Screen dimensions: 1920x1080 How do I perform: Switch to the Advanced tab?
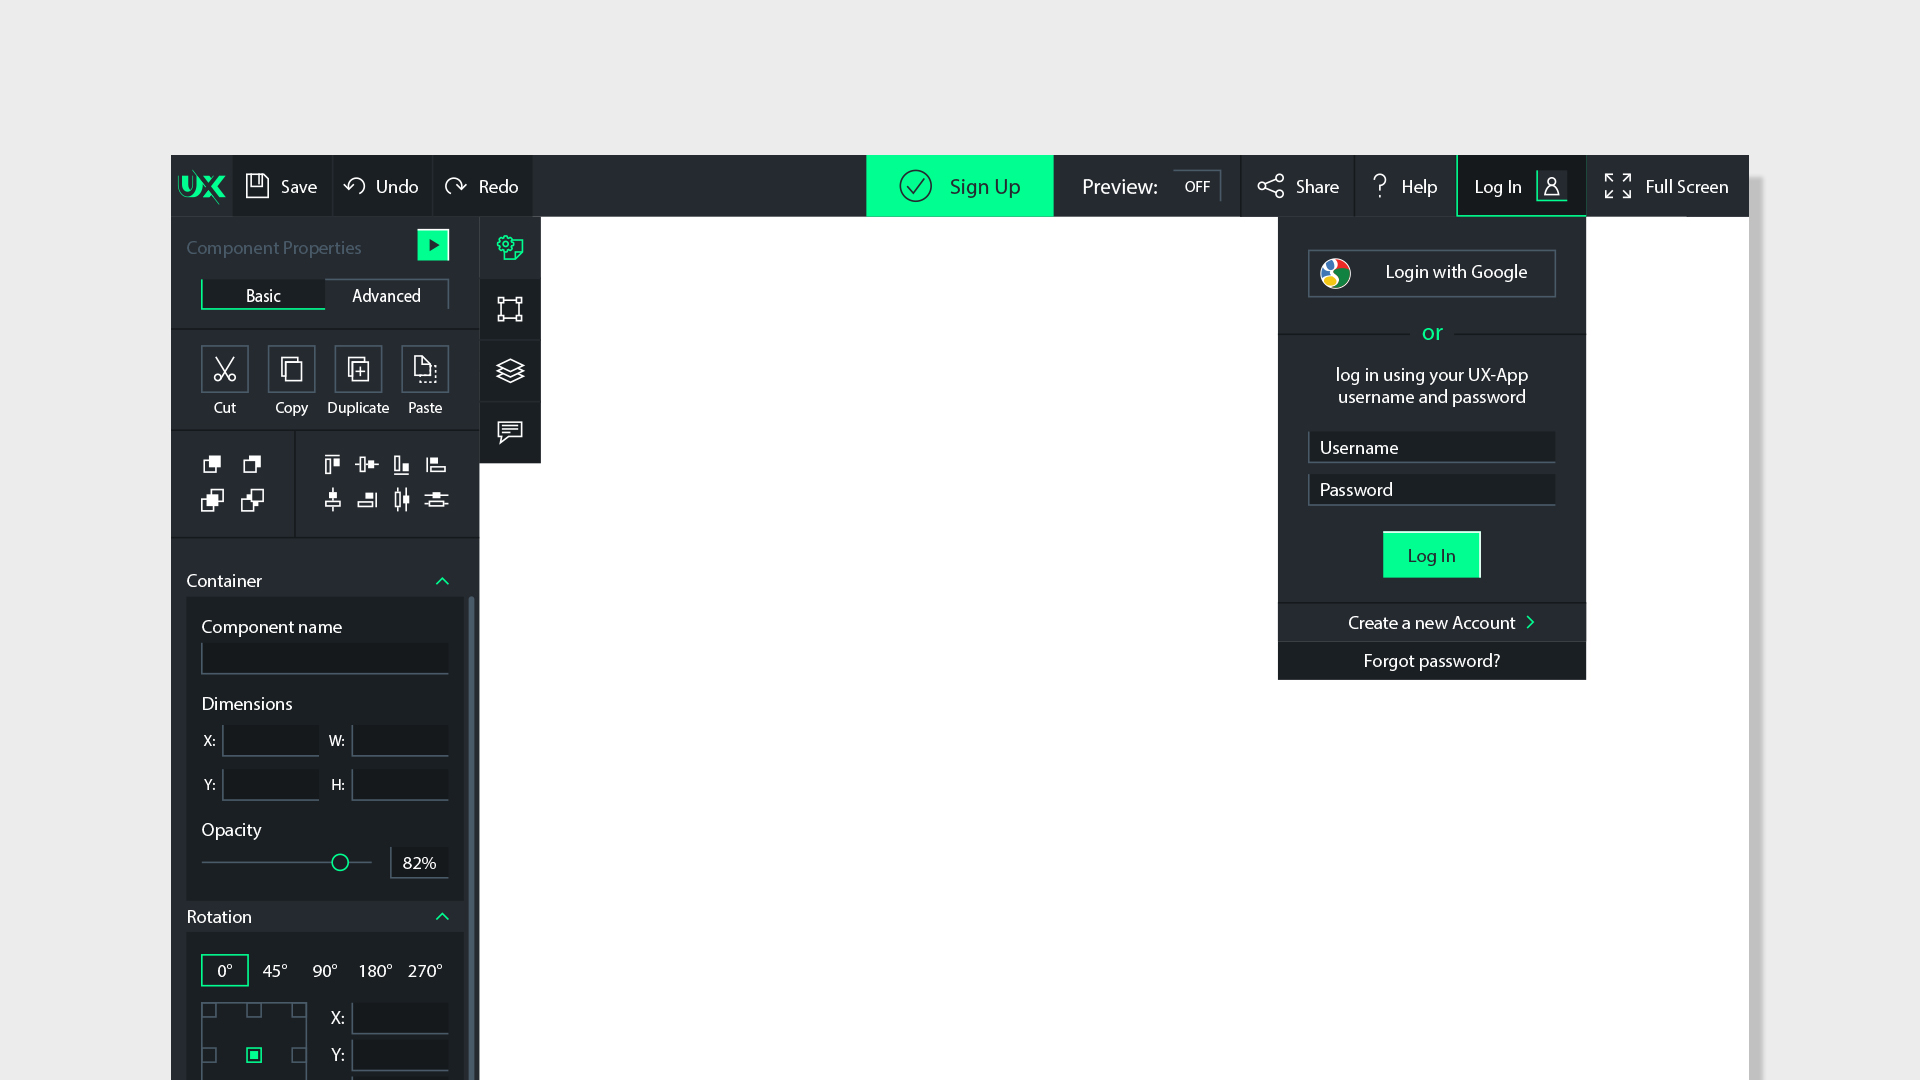[386, 295]
